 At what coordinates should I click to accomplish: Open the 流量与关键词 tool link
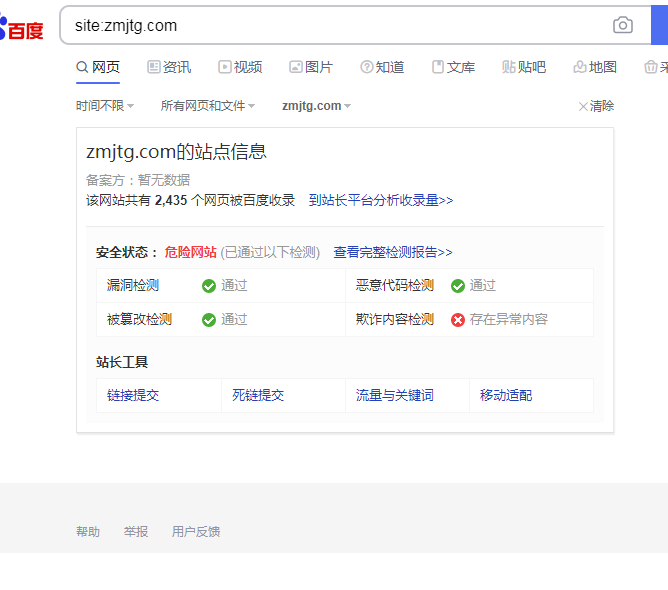[395, 395]
